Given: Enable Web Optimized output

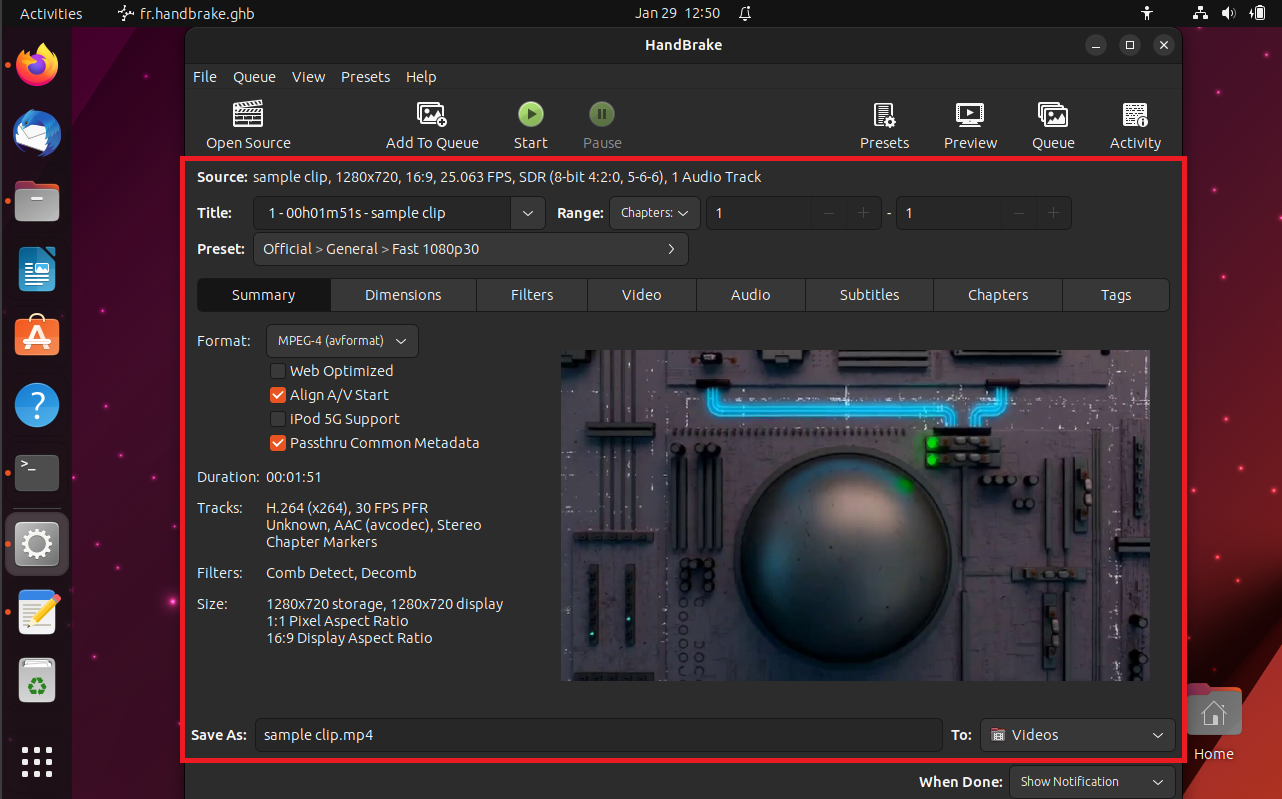Looking at the screenshot, I should (x=277, y=371).
